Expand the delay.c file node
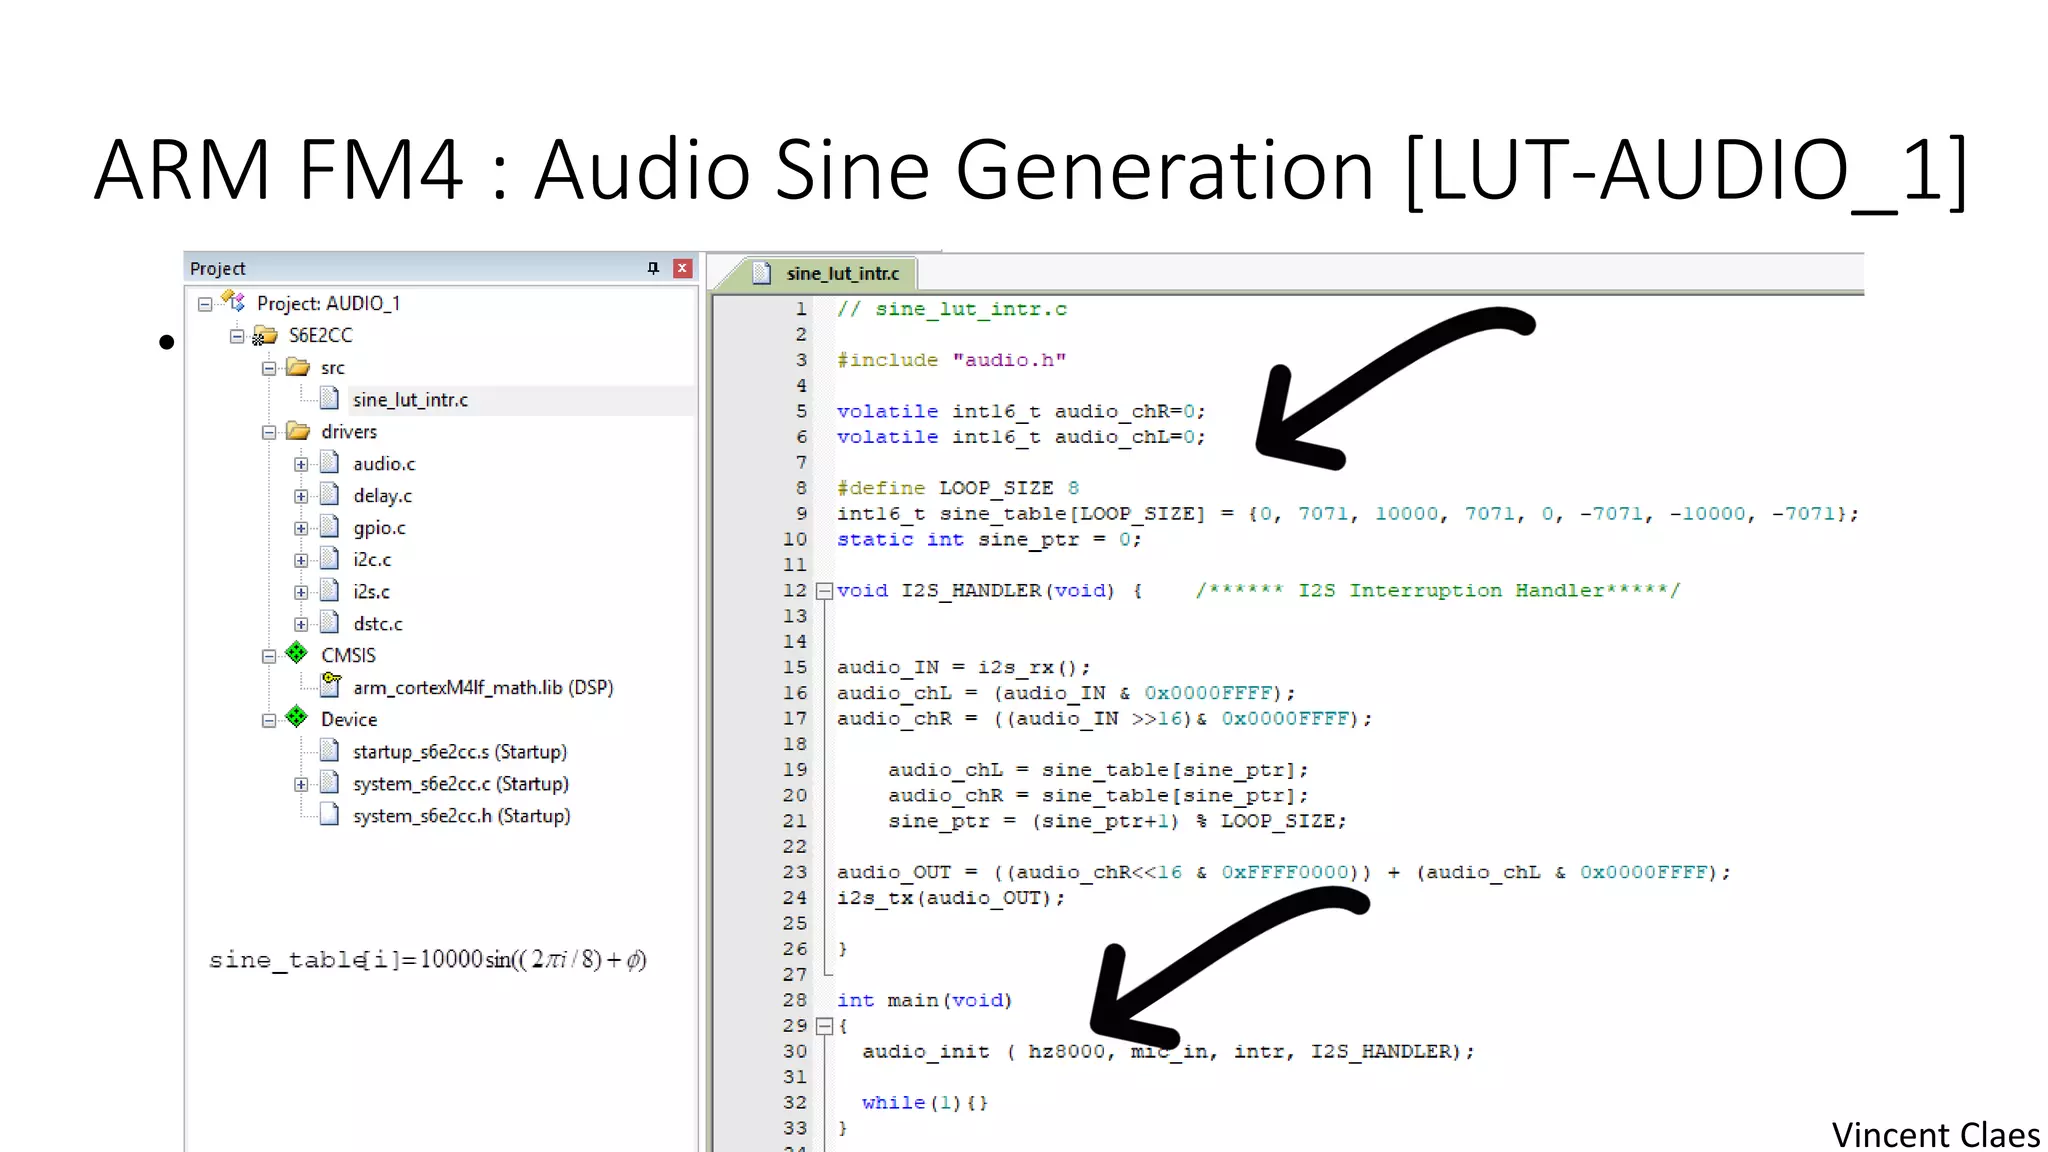 point(301,496)
